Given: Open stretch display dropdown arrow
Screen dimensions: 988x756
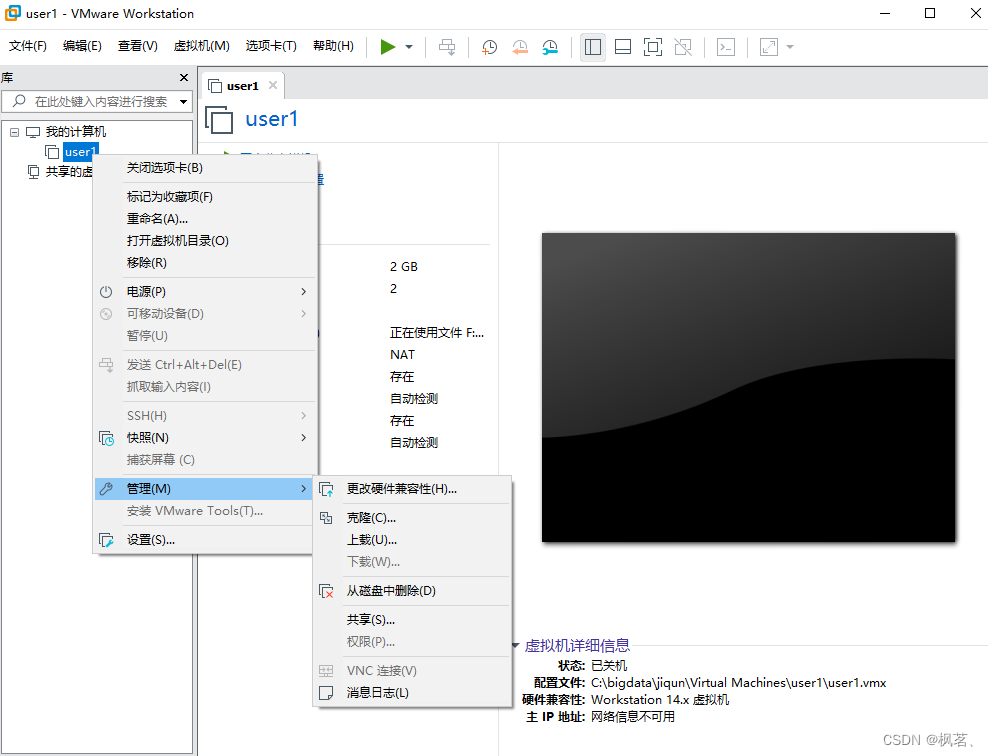Looking at the screenshot, I should click(790, 47).
